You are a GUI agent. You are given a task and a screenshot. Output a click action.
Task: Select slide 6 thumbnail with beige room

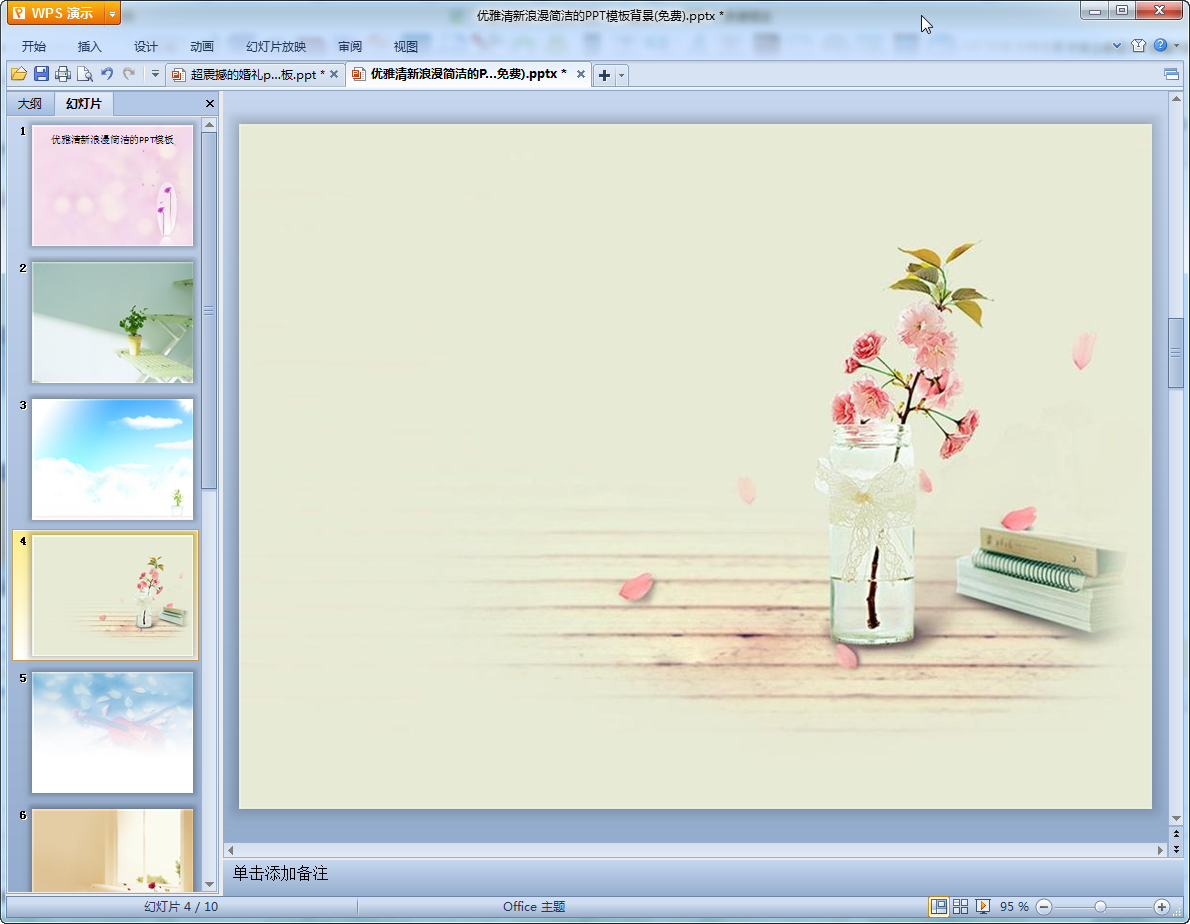(x=112, y=850)
